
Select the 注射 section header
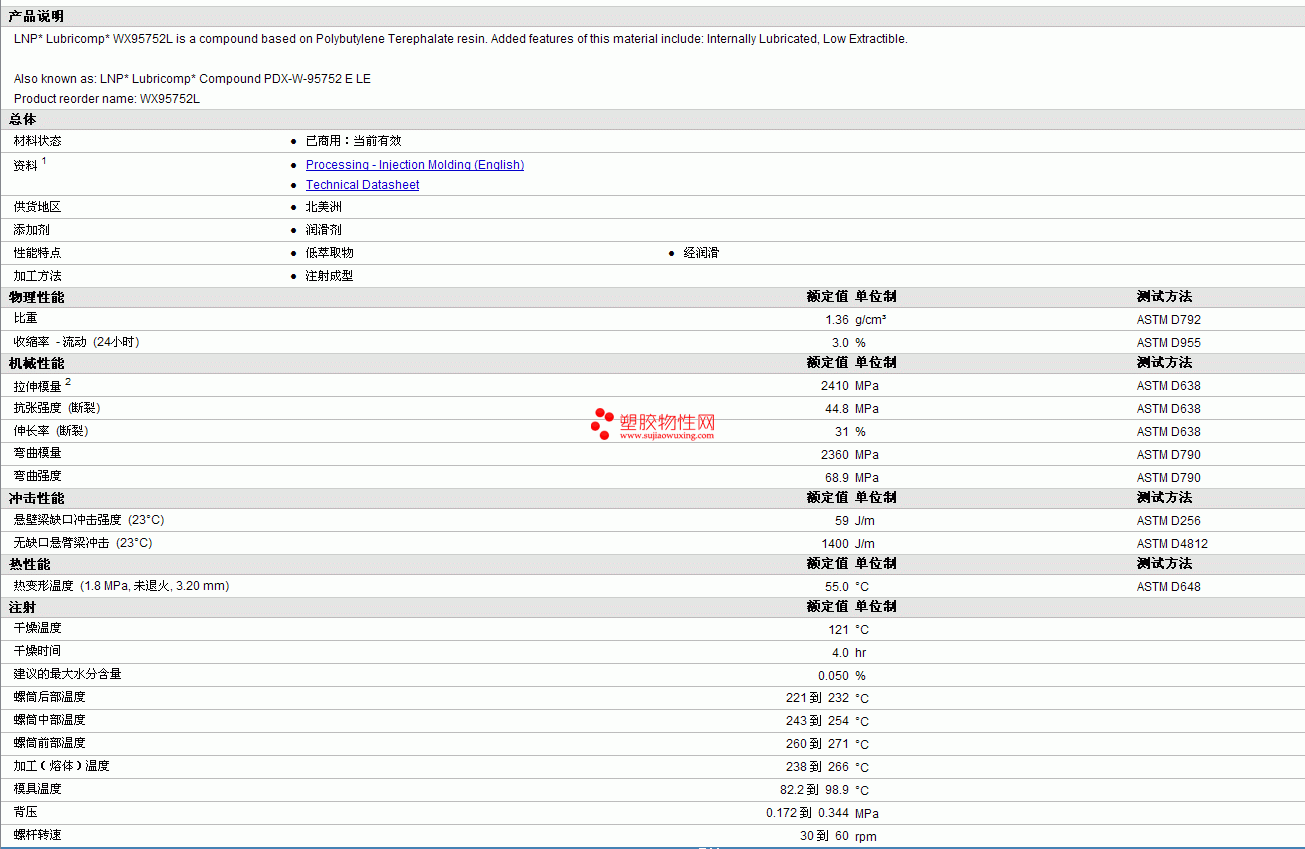(22, 607)
